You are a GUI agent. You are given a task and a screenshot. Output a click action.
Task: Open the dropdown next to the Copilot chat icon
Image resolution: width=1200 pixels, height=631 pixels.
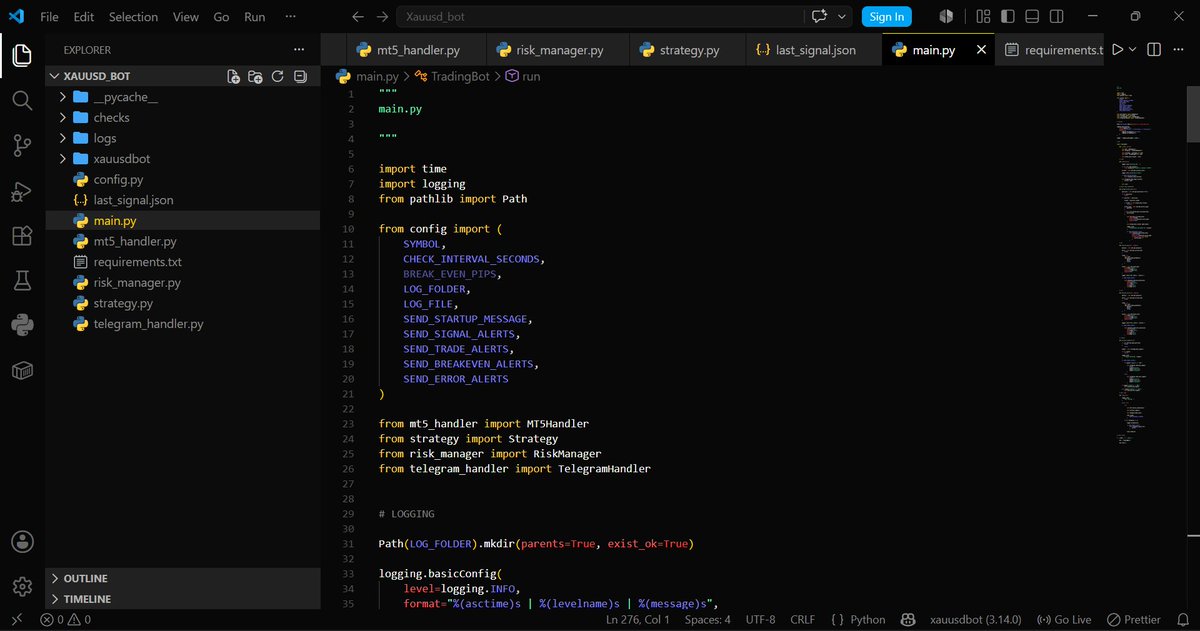coord(842,17)
